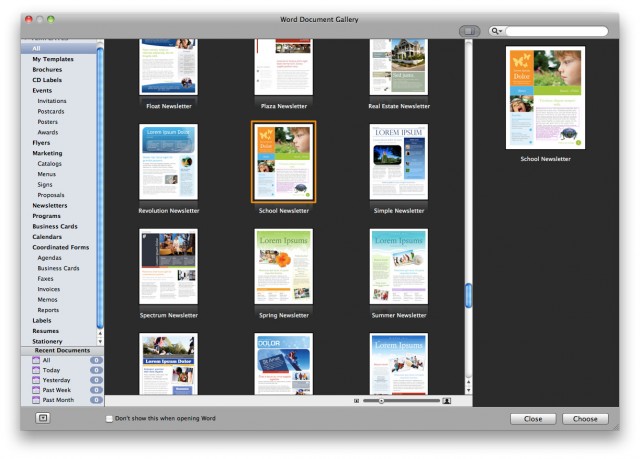The height and width of the screenshot is (459, 640).
Task: Select the Simple Newsletter template
Action: click(x=399, y=162)
